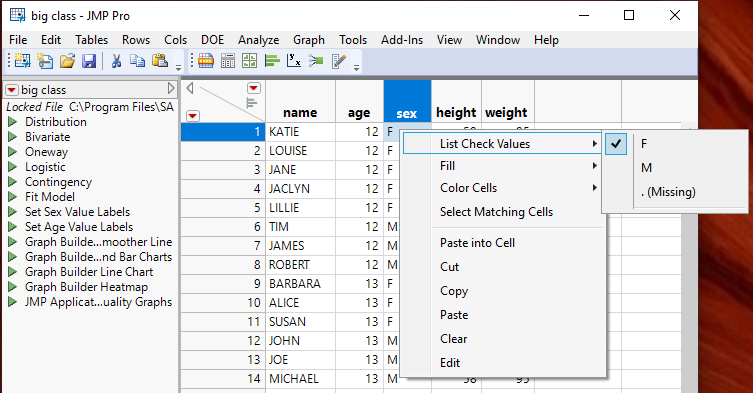Click the Copy toolbar icon
Screen dimensions: 753x393
(x=137, y=61)
